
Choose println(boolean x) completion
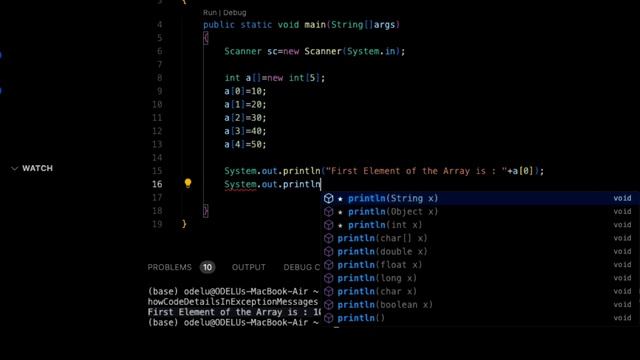tap(480, 305)
